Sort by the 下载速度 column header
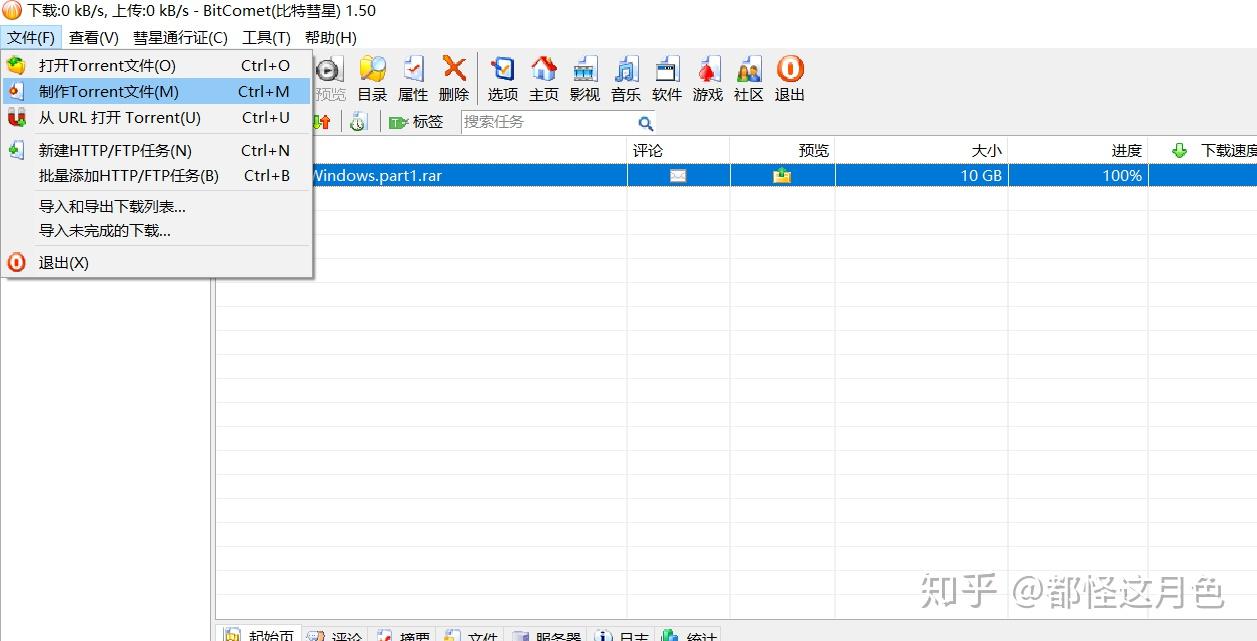Screen dimensions: 1257x641 [x=1203, y=151]
